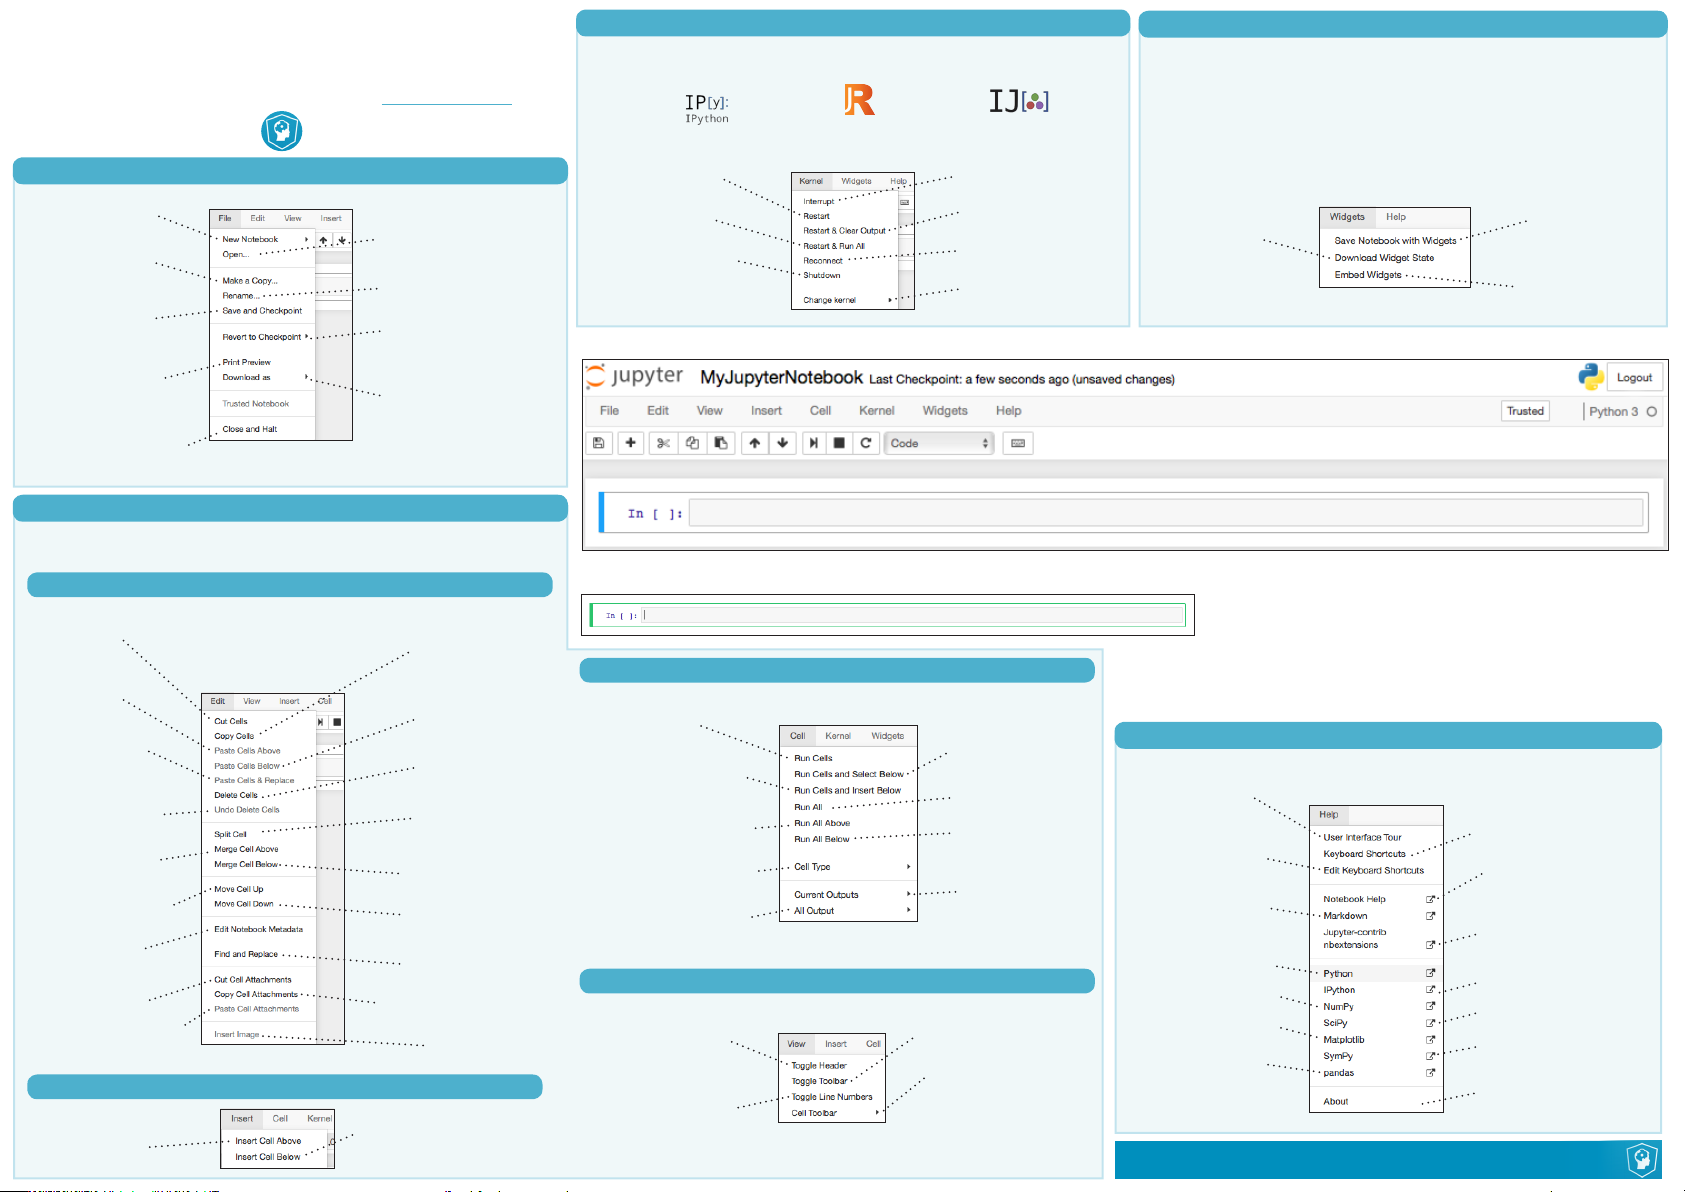Click the Trusted button
1685x1192 pixels.
click(1525, 411)
